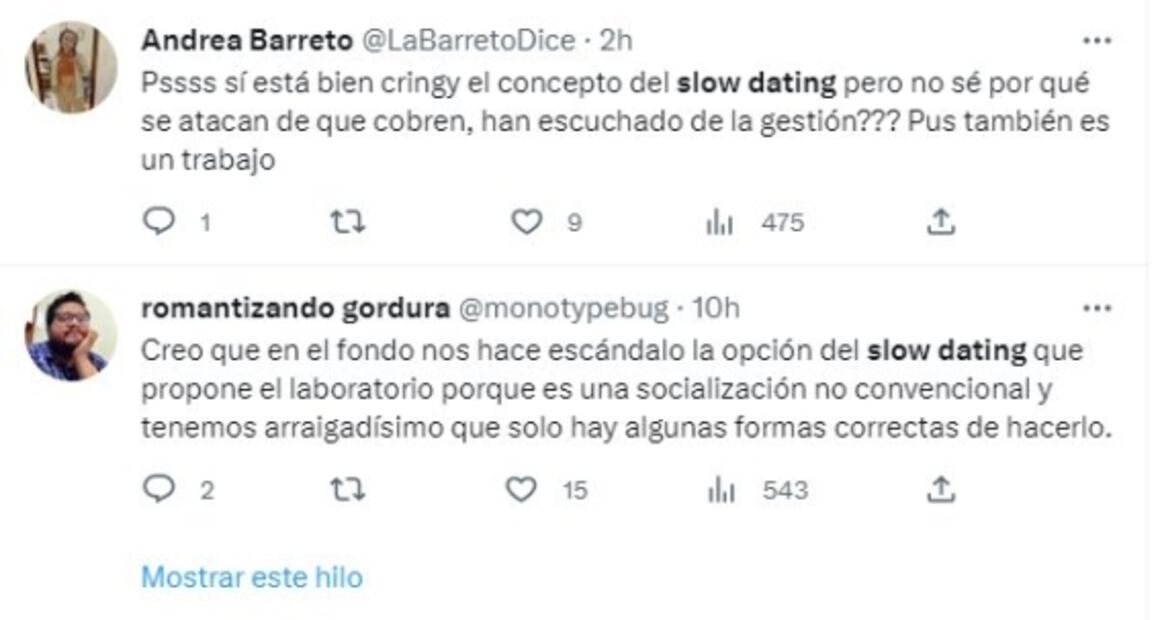Reply to romantizando gordura's tweet
Image resolution: width=1160 pixels, height=620 pixels.
[161, 487]
